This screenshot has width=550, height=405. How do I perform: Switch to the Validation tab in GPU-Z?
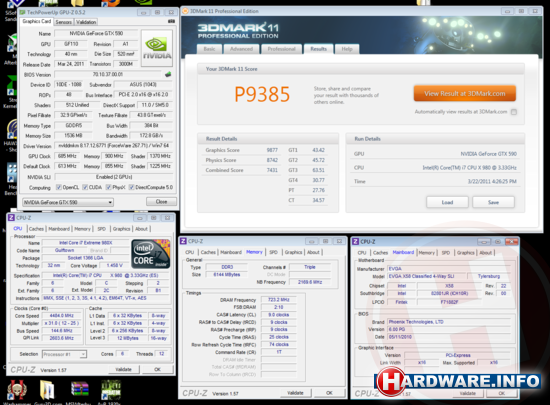coord(86,22)
